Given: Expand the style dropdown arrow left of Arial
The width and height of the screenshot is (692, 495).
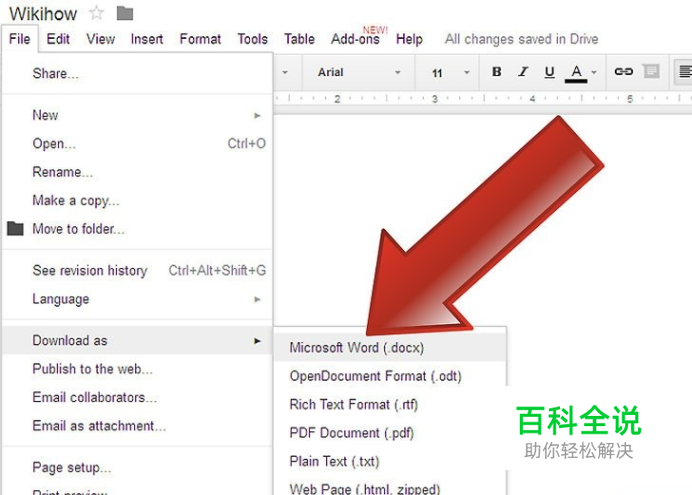Looking at the screenshot, I should pos(285,72).
